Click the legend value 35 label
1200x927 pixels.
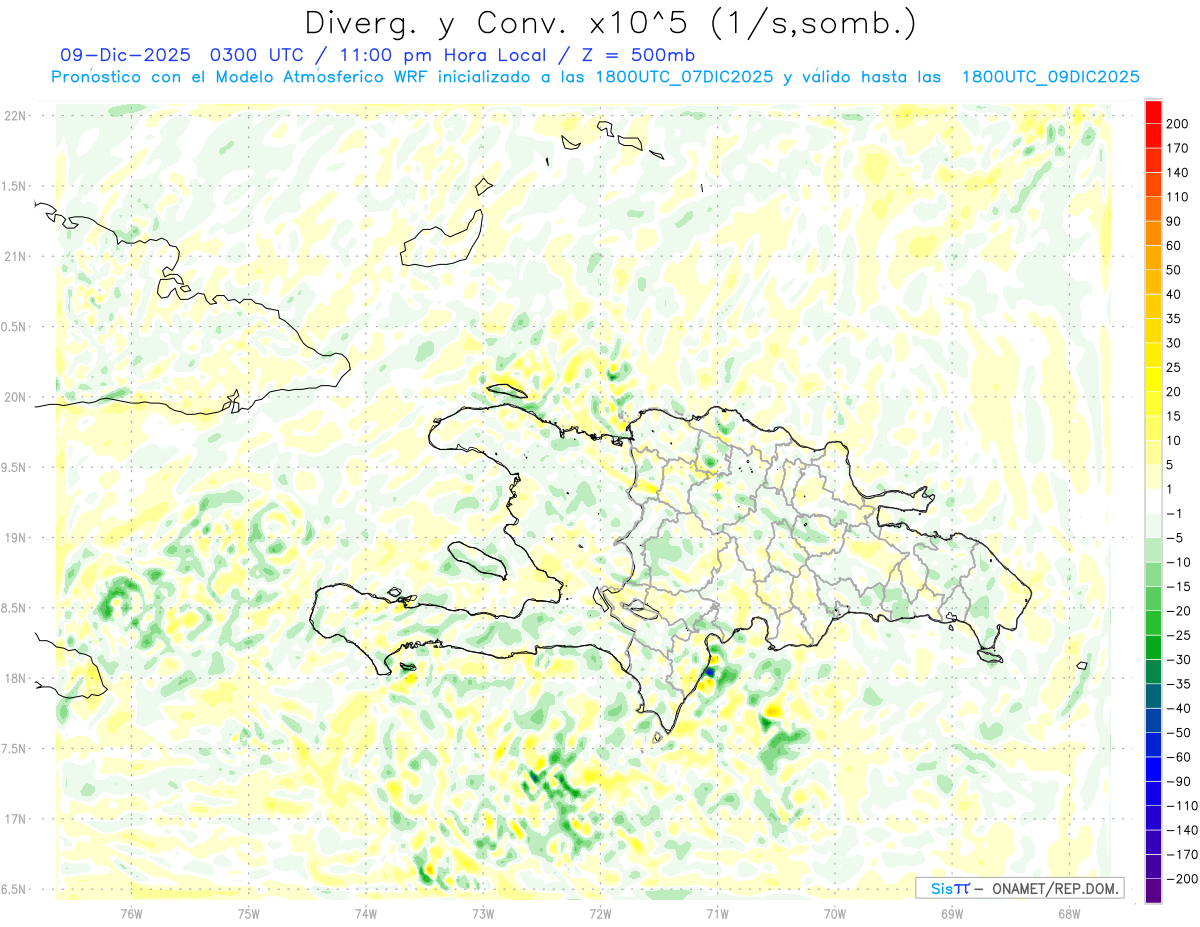click(x=1173, y=319)
